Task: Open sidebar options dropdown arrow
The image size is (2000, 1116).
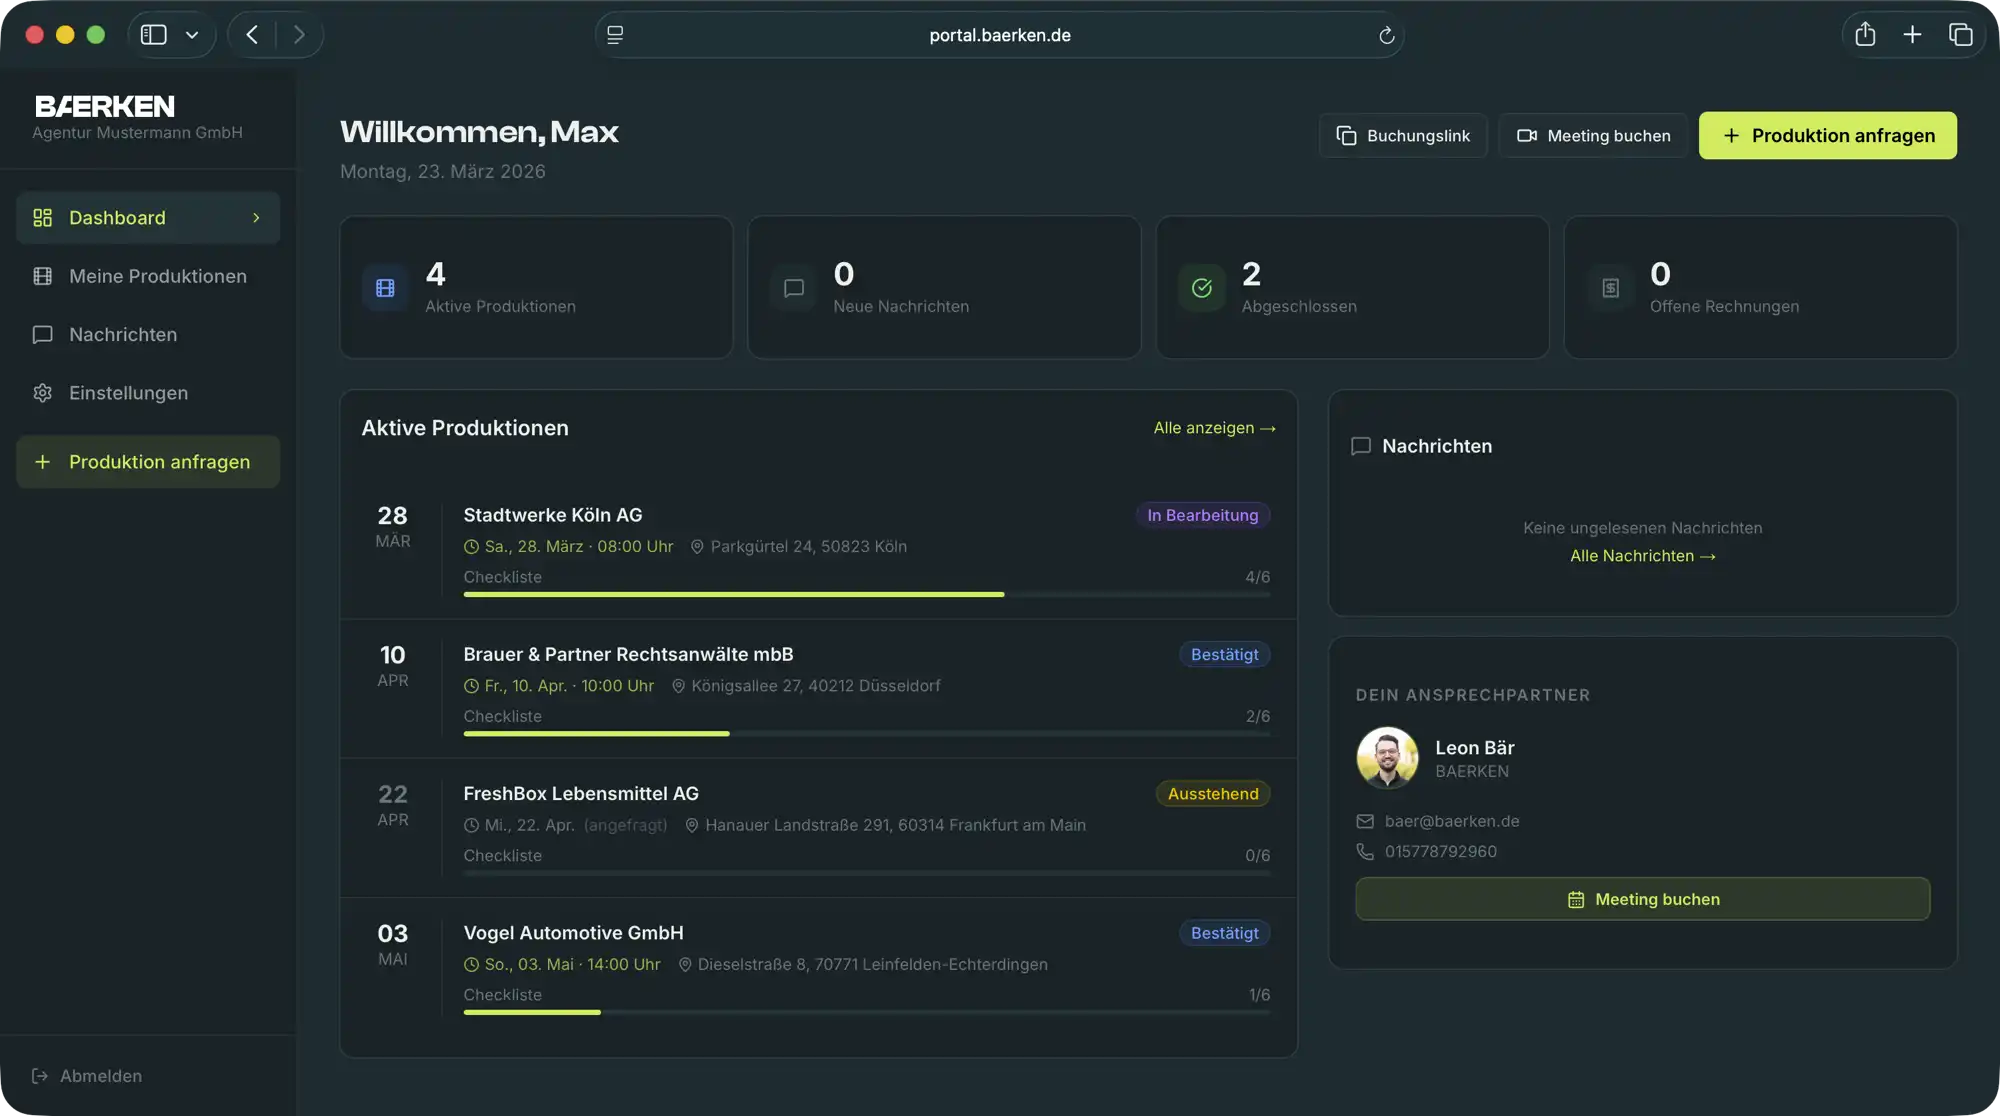Action: pos(192,35)
